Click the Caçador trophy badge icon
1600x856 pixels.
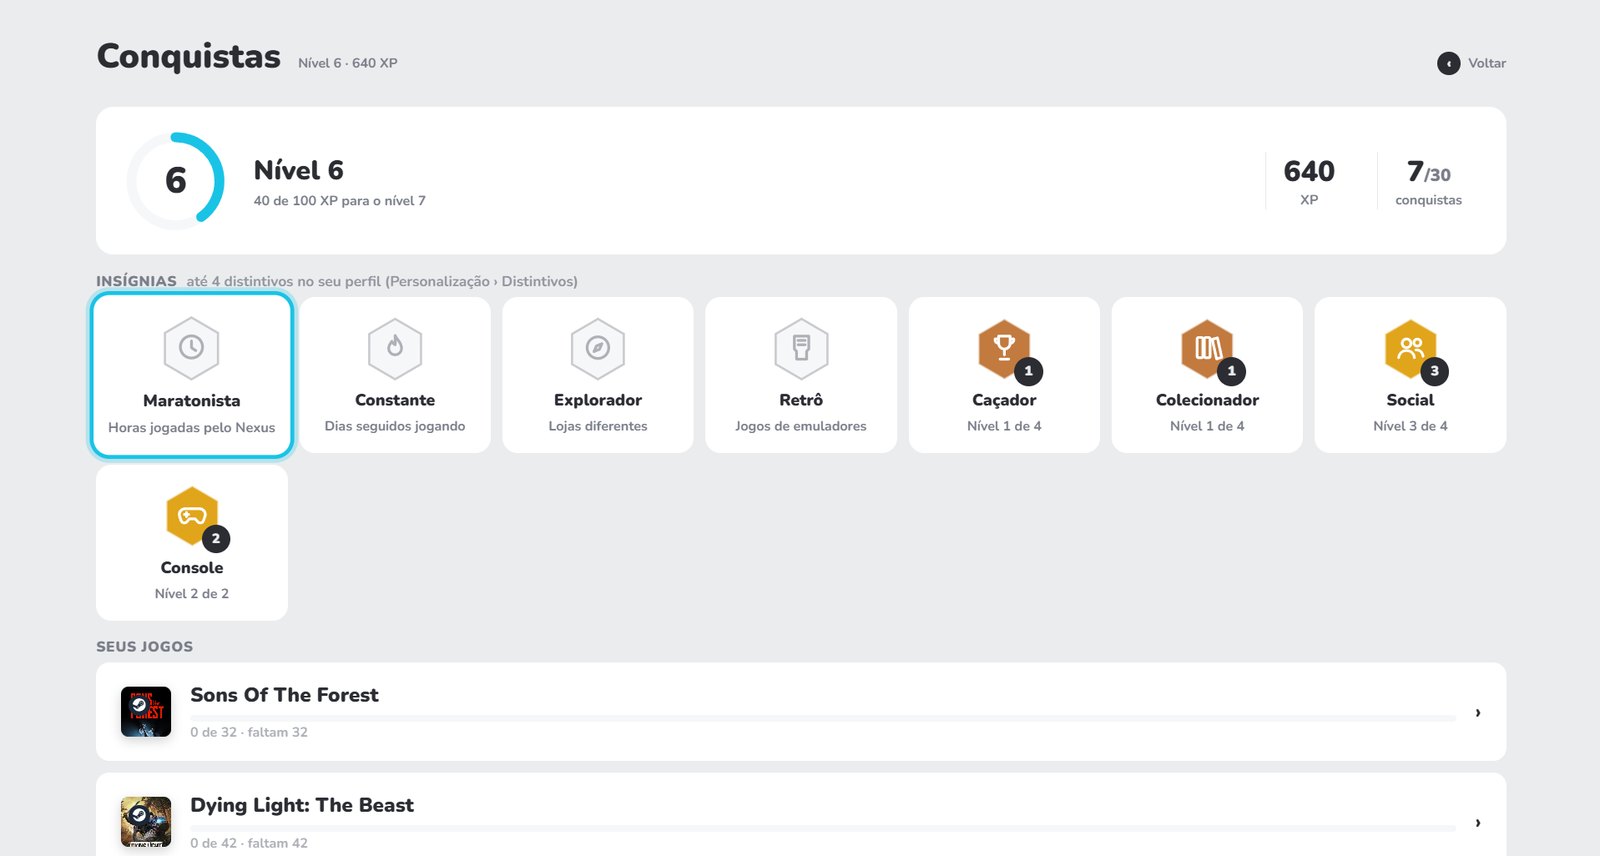[x=1005, y=348]
